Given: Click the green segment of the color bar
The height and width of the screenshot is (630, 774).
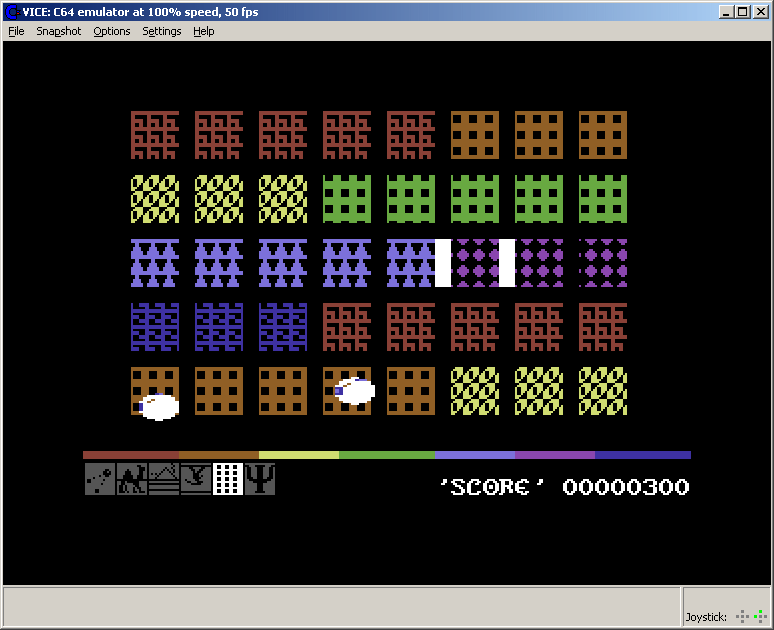Looking at the screenshot, I should [x=387, y=455].
